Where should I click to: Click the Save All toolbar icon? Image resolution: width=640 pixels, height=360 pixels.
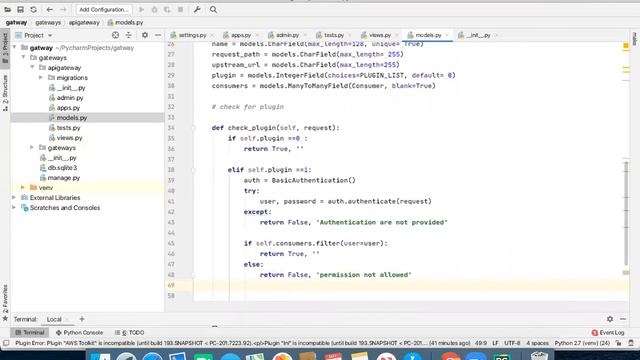point(20,9)
